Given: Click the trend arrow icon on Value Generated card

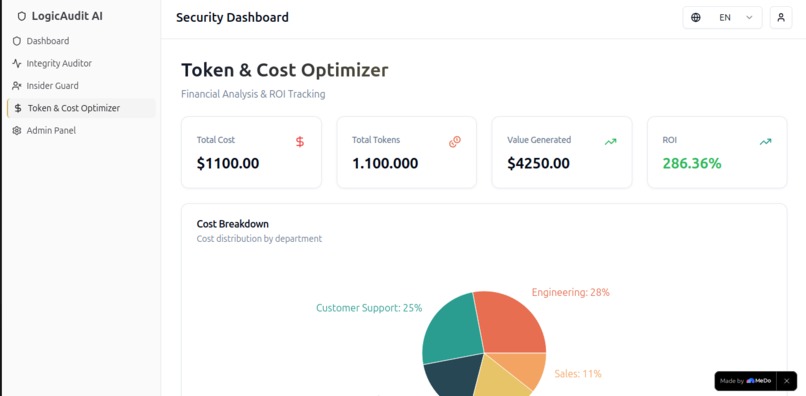Looking at the screenshot, I should 610,142.
